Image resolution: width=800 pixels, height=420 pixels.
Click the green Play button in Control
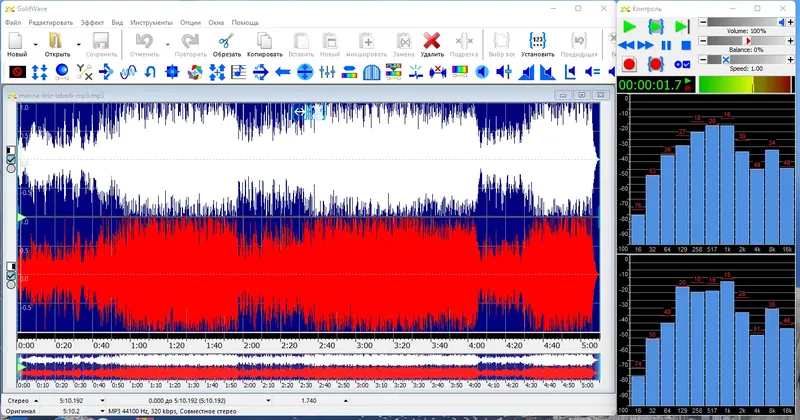click(x=629, y=26)
